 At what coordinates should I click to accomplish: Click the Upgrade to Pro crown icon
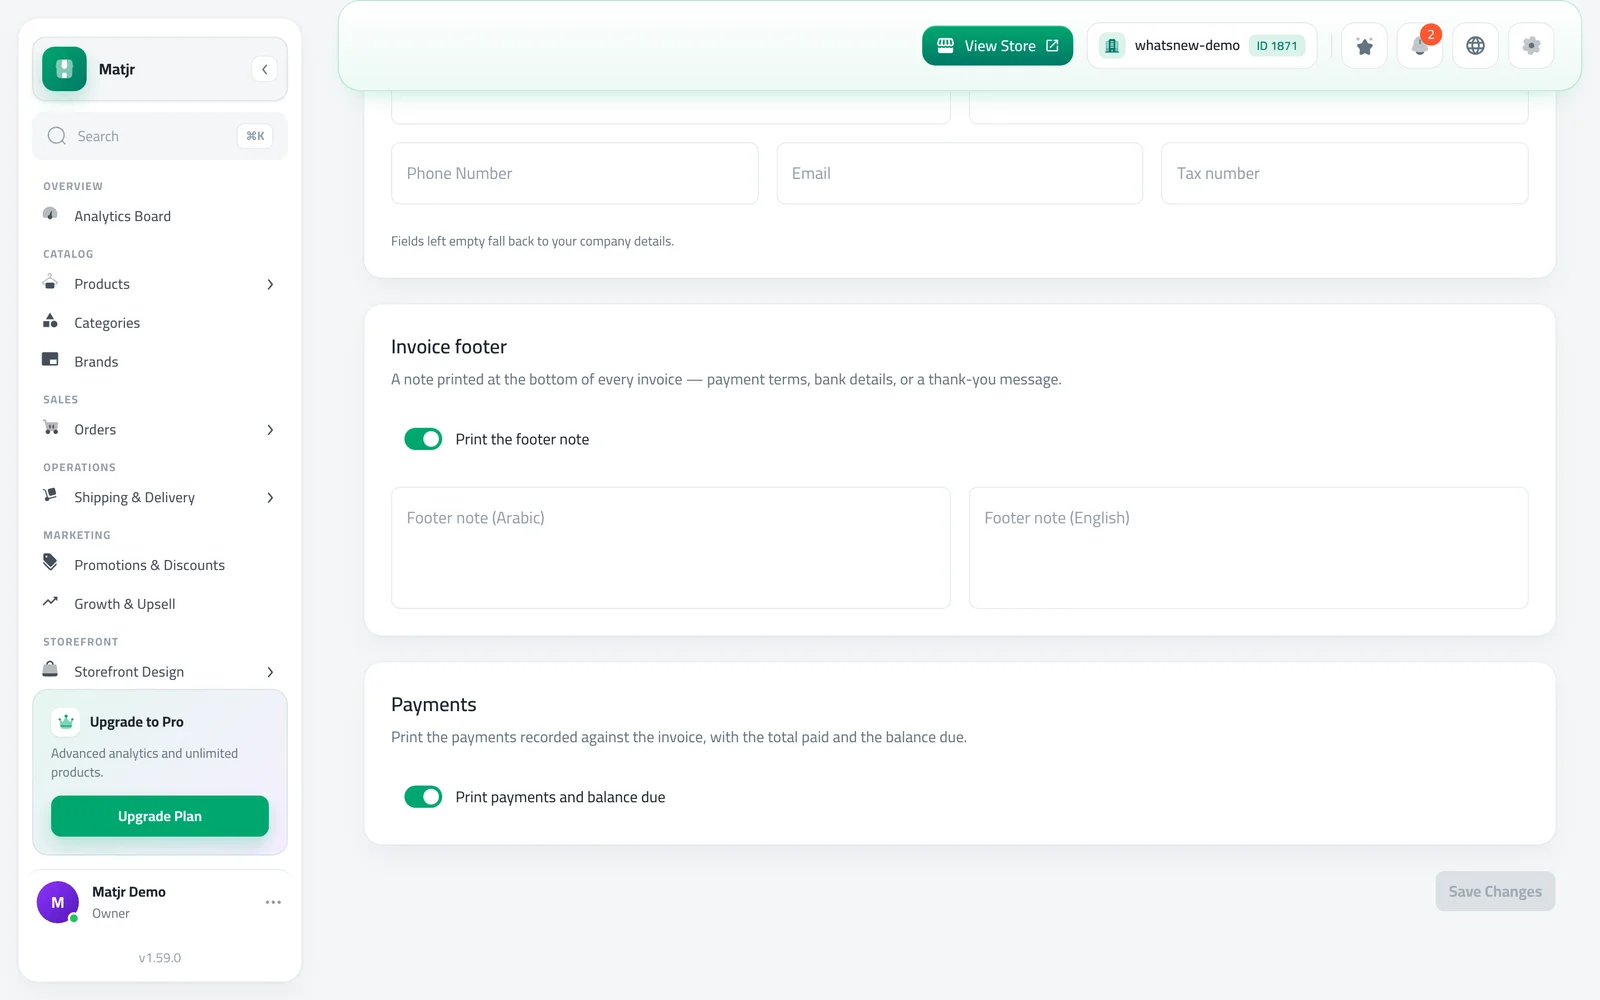[x=66, y=721]
